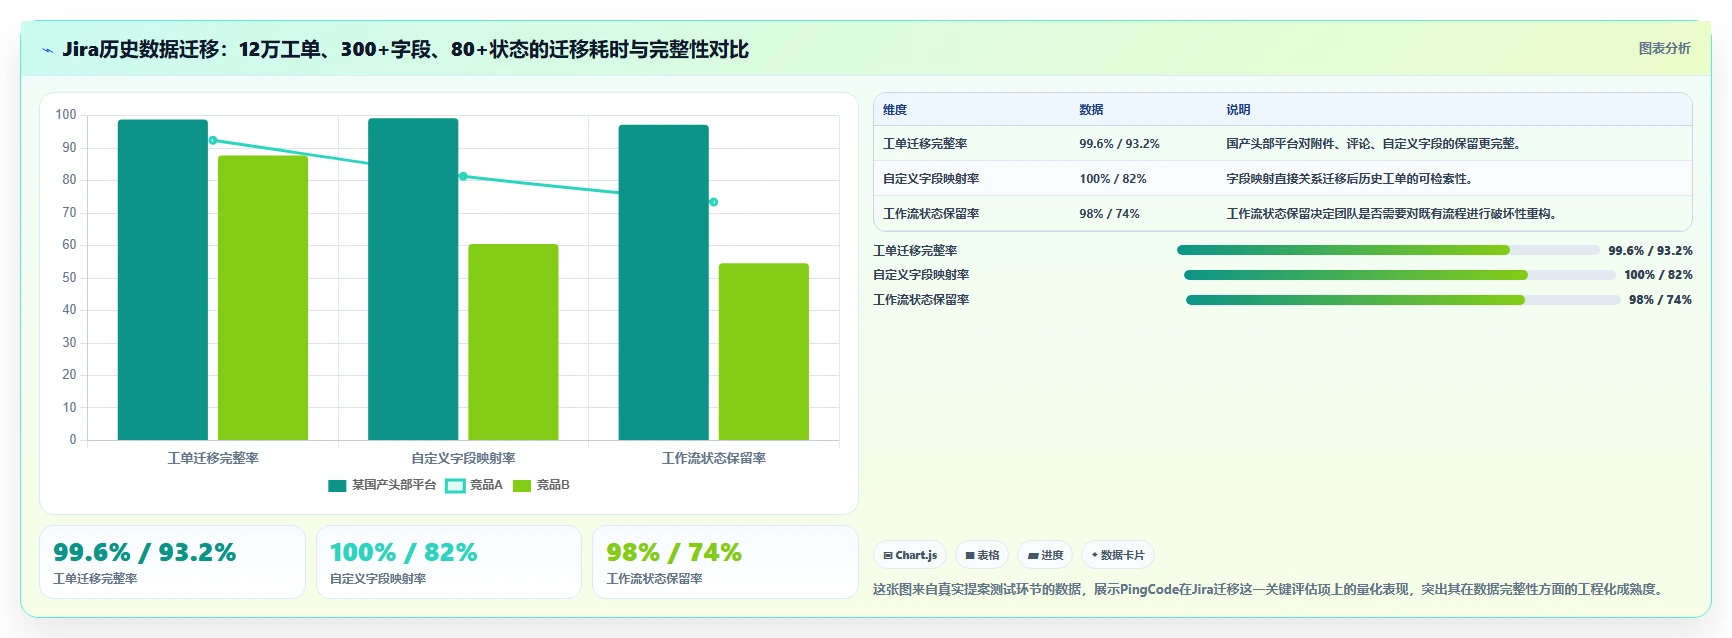
Task: Click the 表格 tag
Action: tap(982, 555)
